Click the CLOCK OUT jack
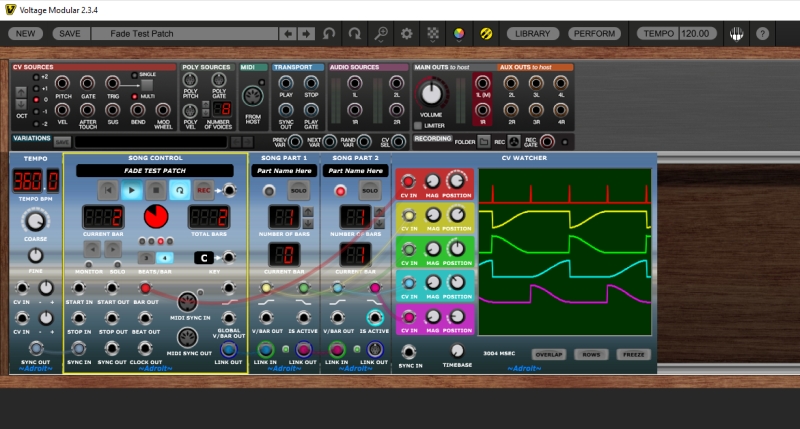Image resolution: width=800 pixels, height=429 pixels. pyautogui.click(x=145, y=349)
